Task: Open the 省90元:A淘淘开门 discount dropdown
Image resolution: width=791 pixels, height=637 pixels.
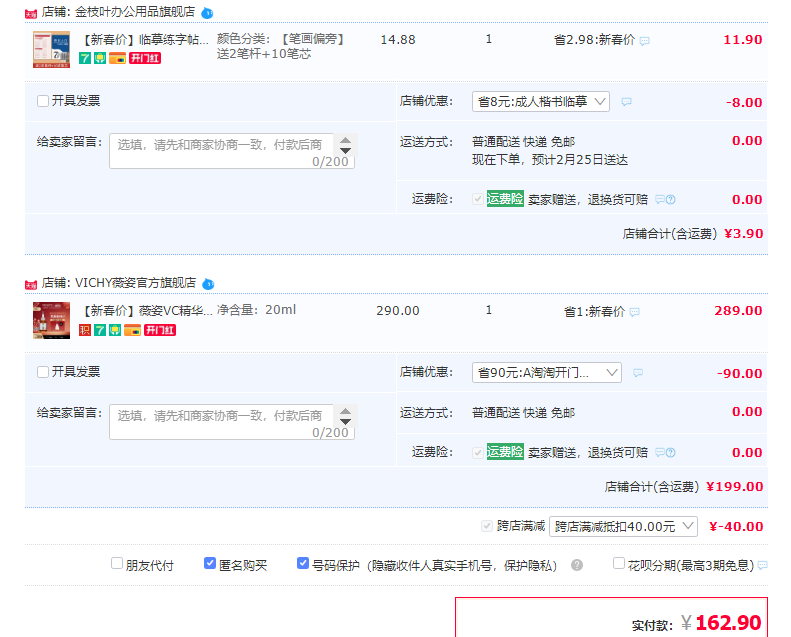Action: click(547, 373)
